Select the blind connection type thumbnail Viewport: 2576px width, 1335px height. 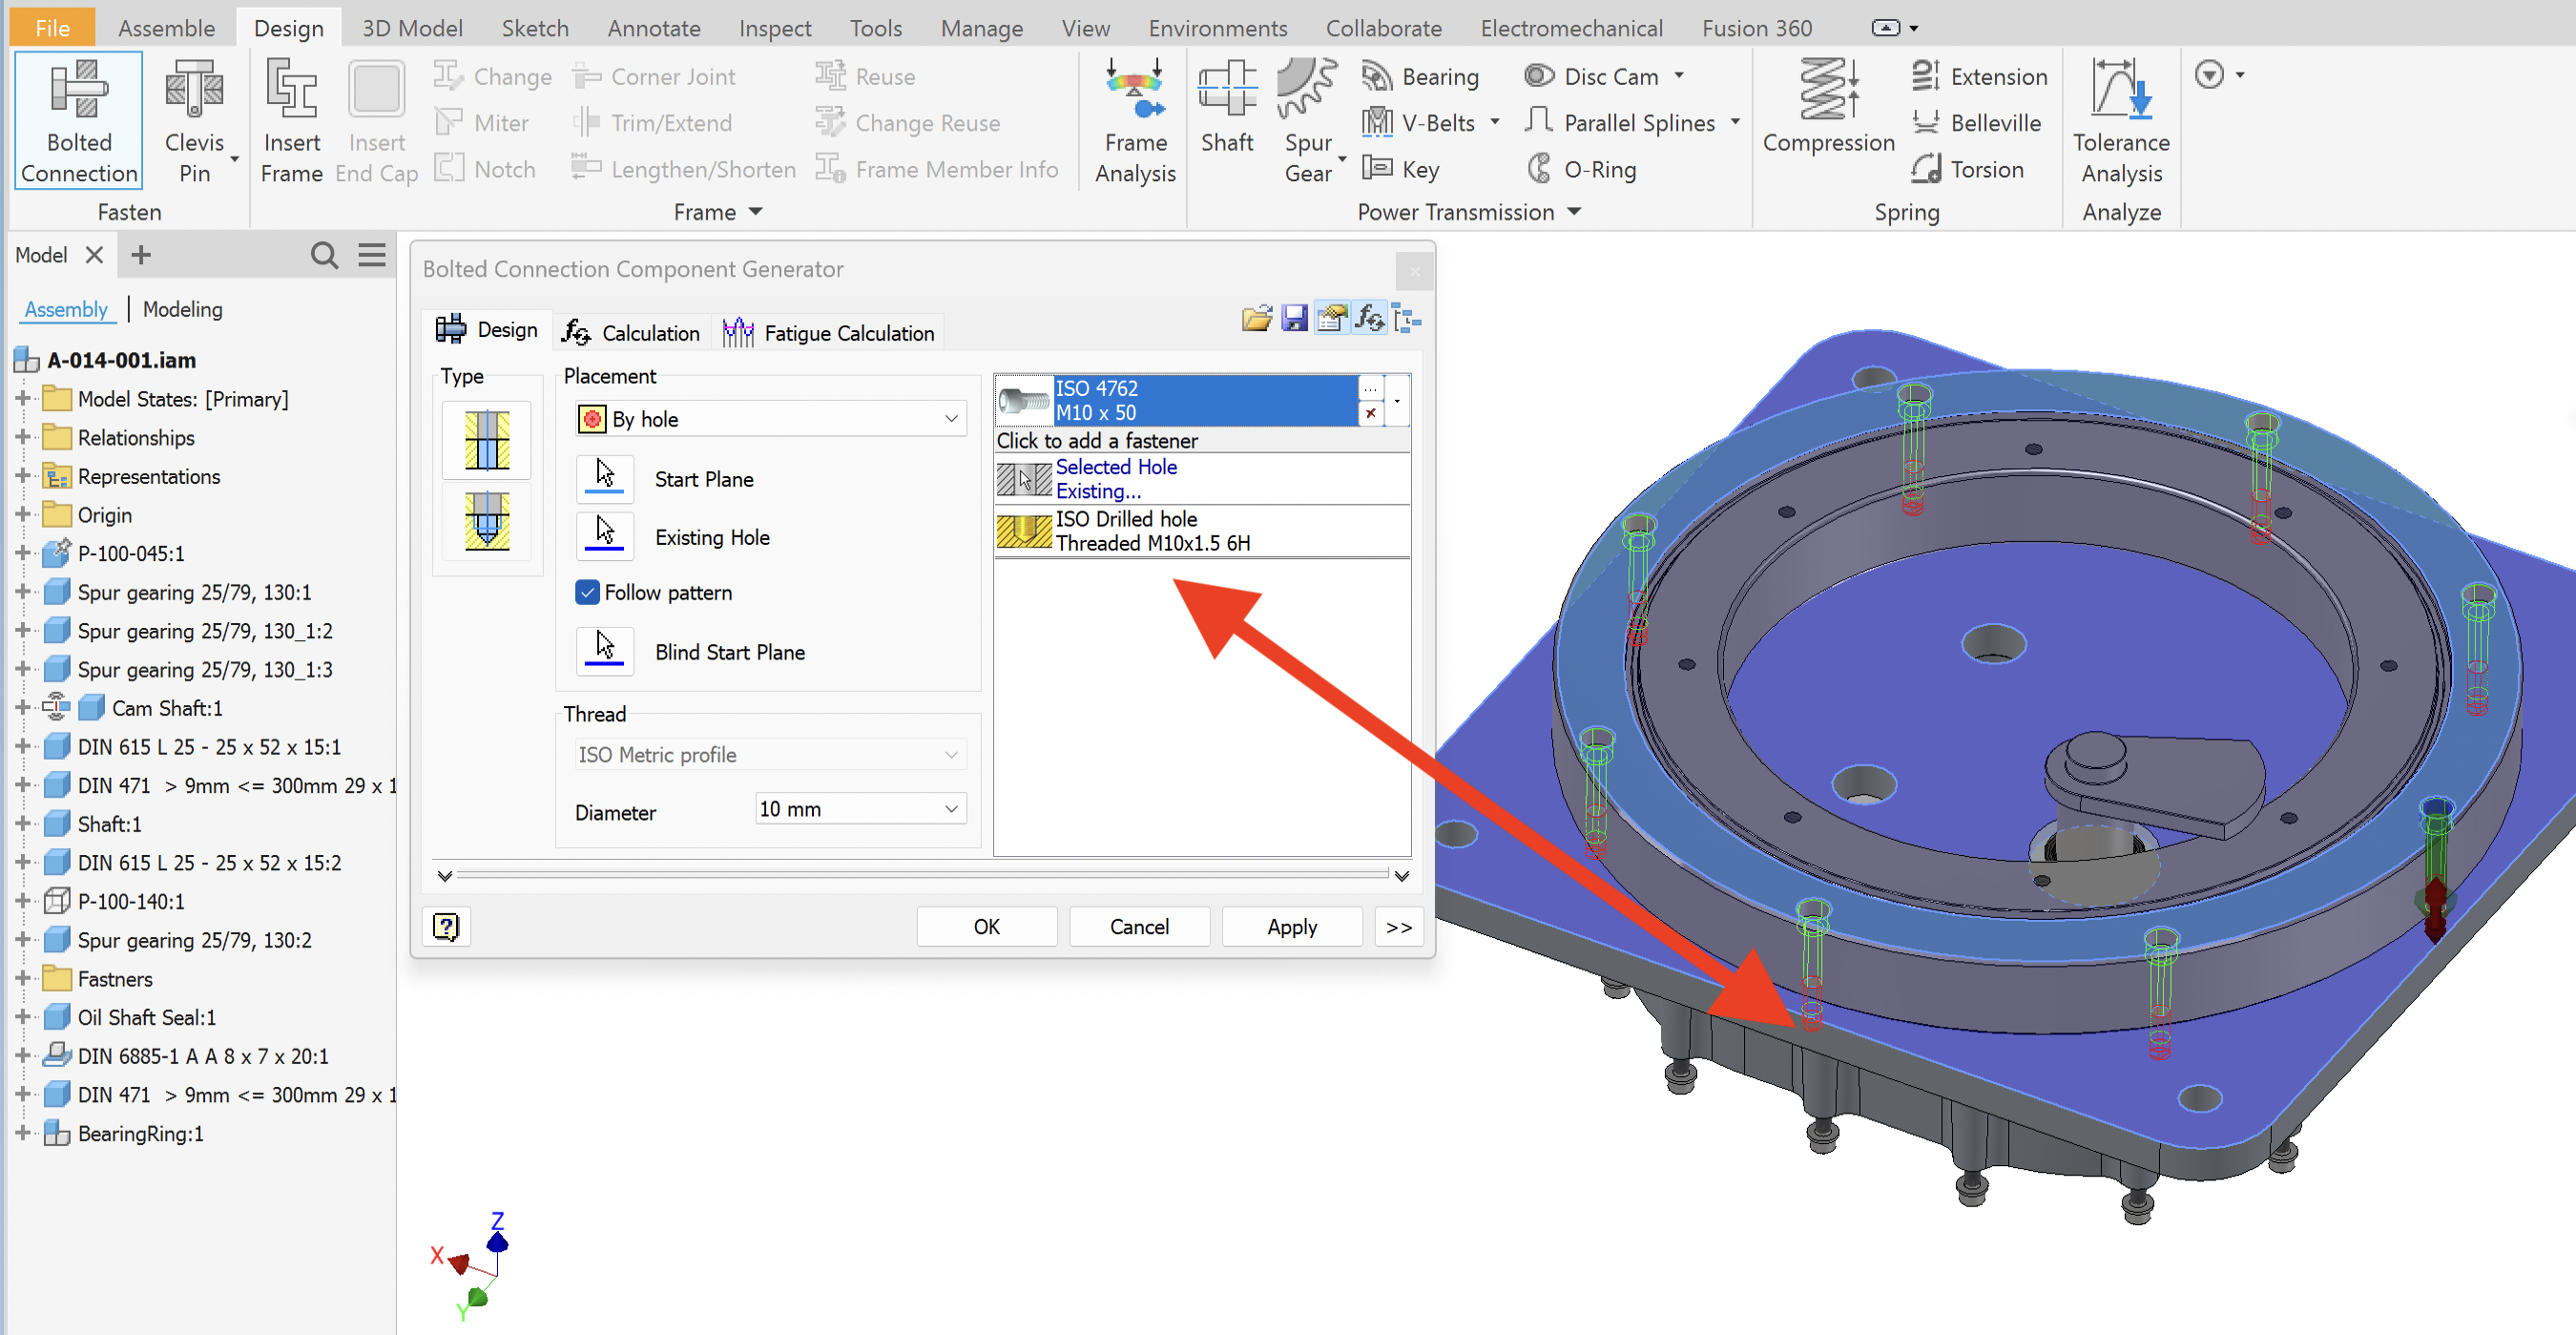(486, 521)
